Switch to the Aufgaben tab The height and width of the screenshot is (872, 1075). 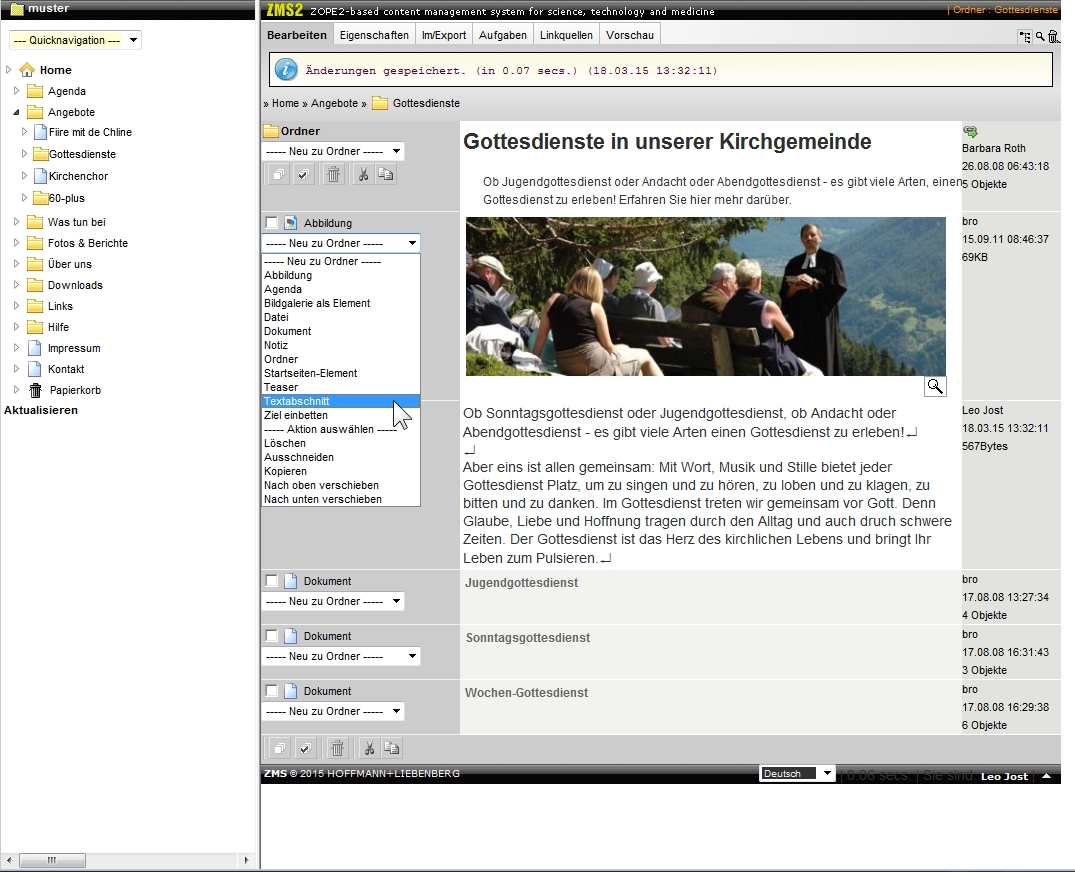[503, 35]
